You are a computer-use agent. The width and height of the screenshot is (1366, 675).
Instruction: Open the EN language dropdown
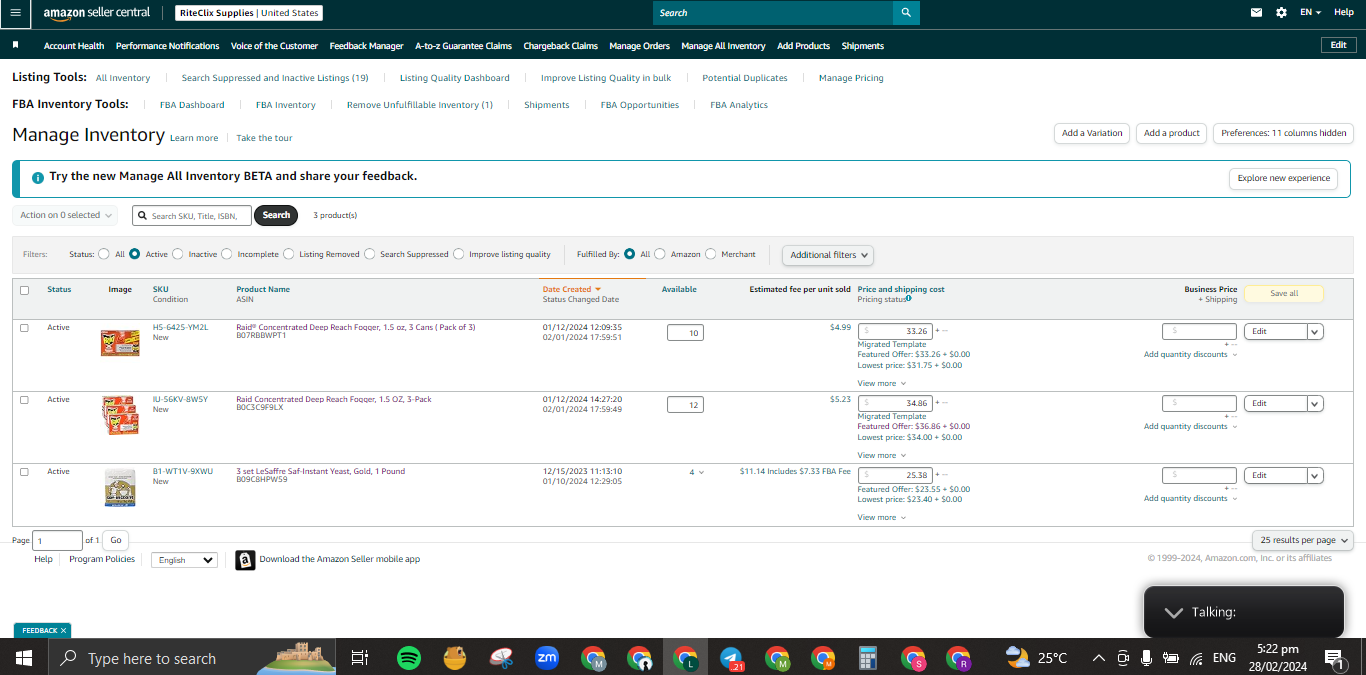point(1310,13)
